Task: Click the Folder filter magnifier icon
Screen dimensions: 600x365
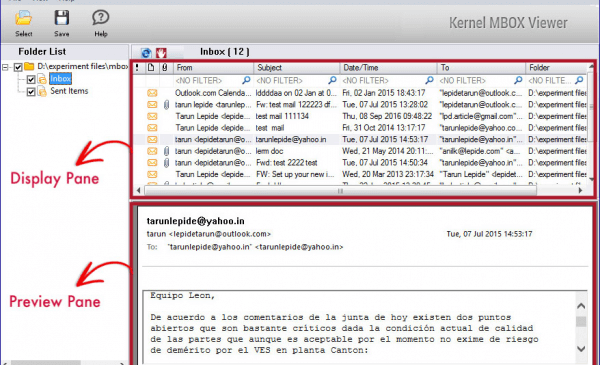Action: click(x=579, y=80)
